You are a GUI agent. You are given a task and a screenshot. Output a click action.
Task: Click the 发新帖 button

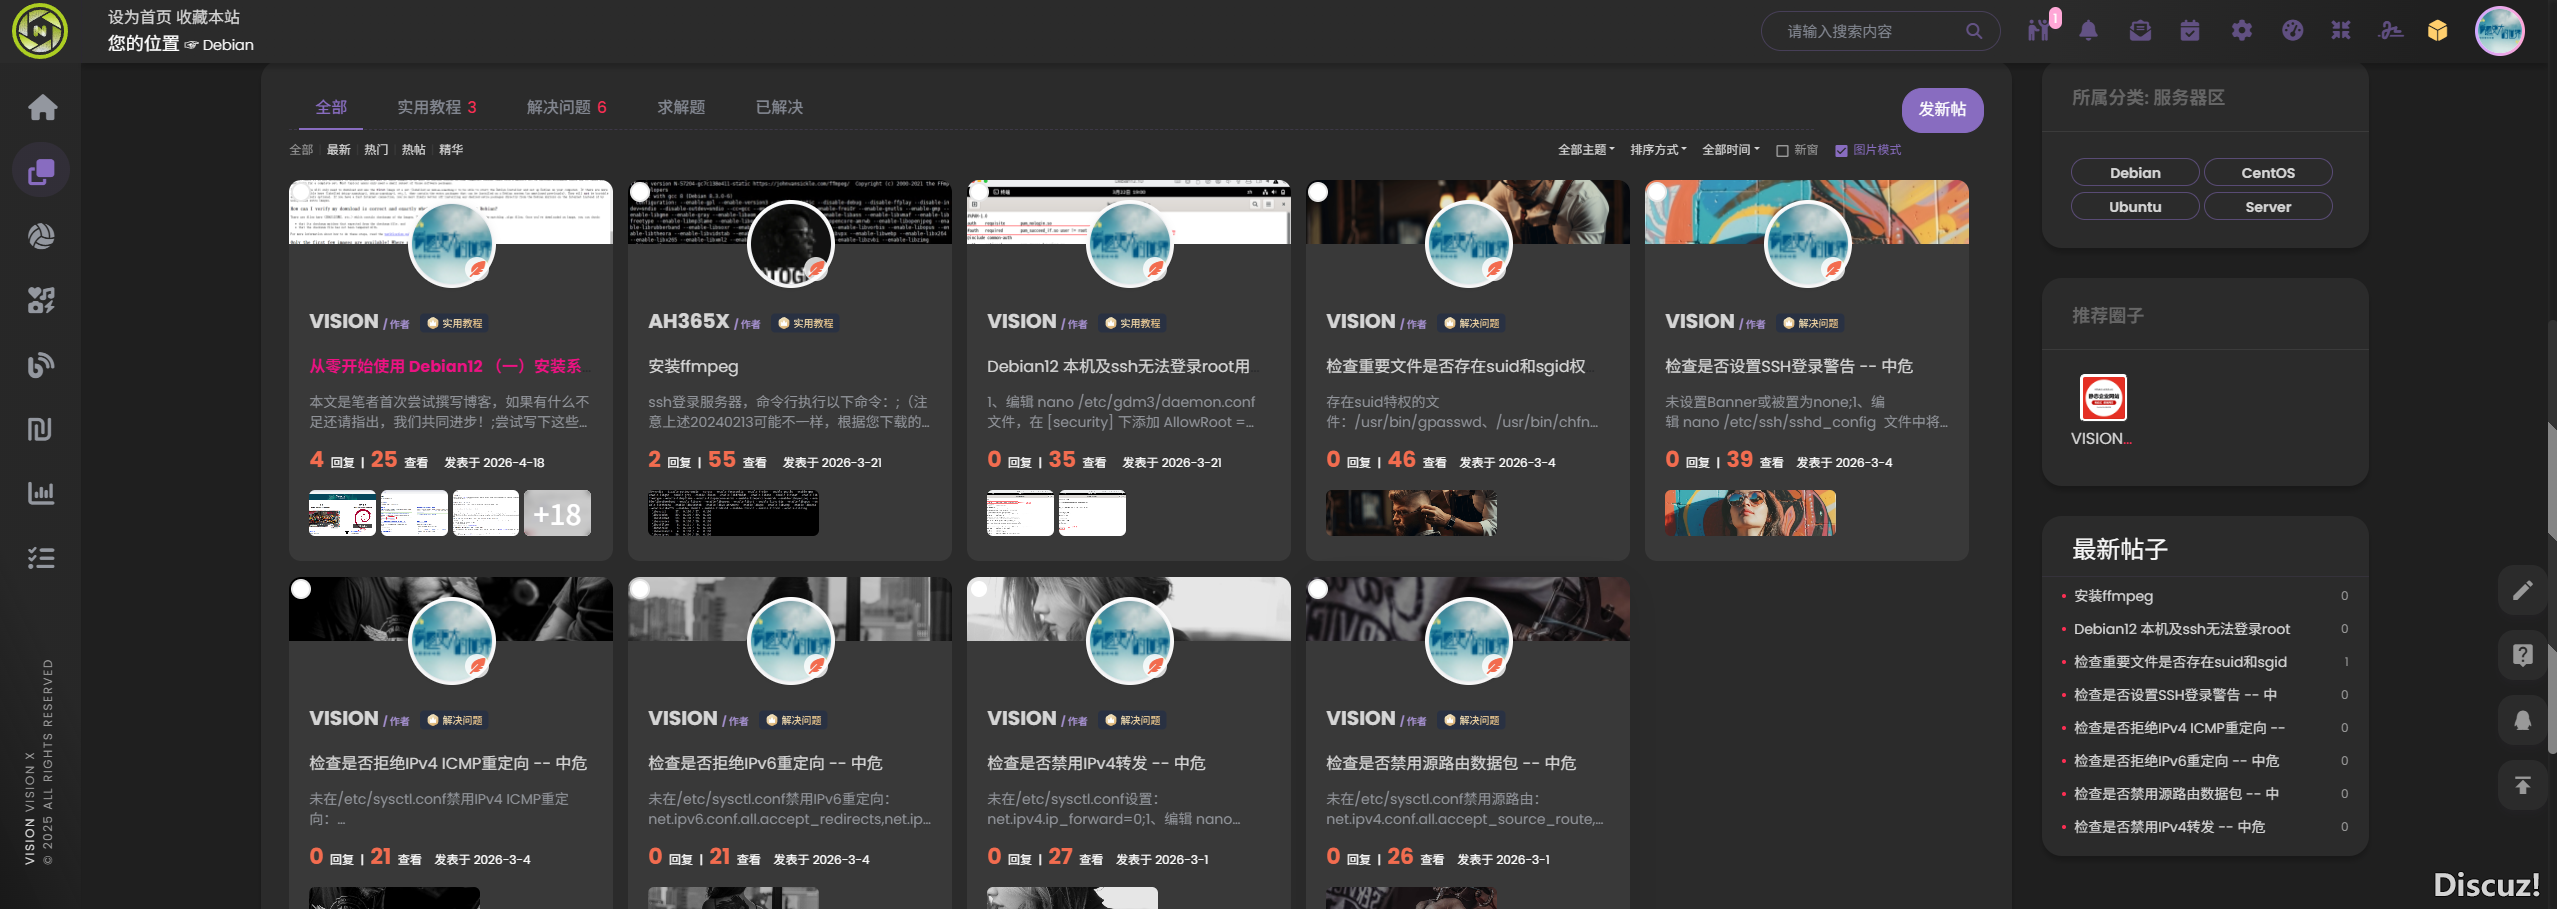[1942, 110]
